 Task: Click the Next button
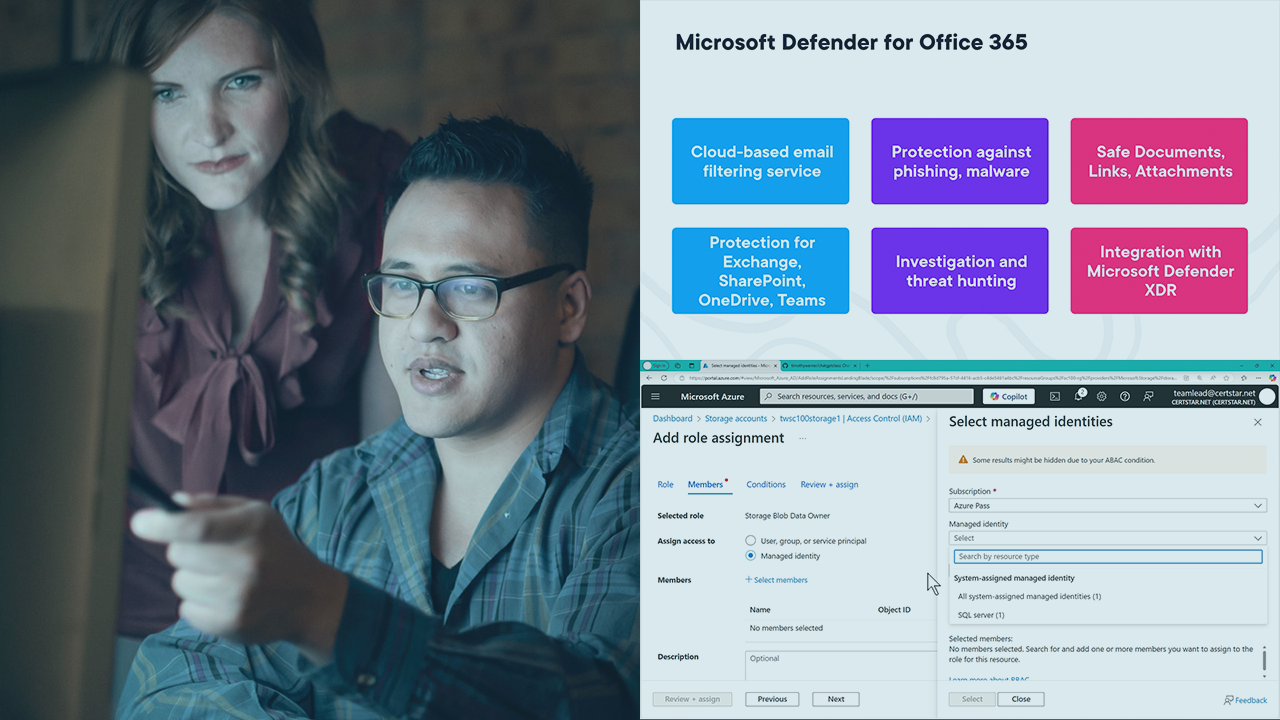[x=836, y=699]
